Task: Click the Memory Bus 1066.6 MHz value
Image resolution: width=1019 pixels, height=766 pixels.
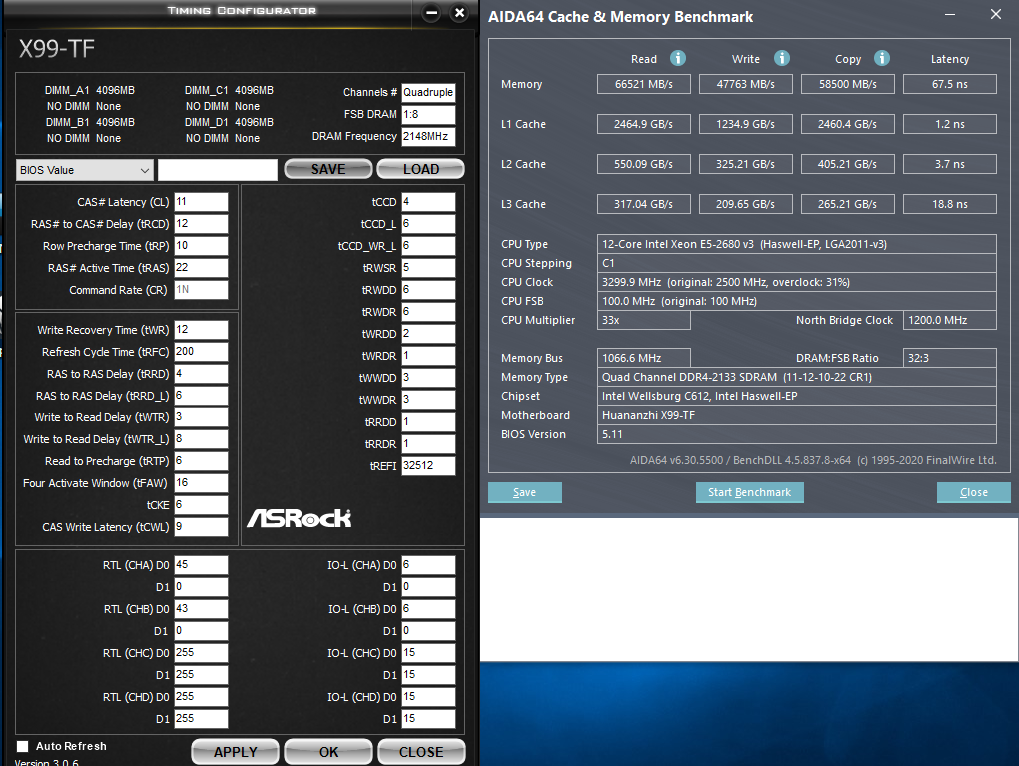Action: tap(643, 358)
